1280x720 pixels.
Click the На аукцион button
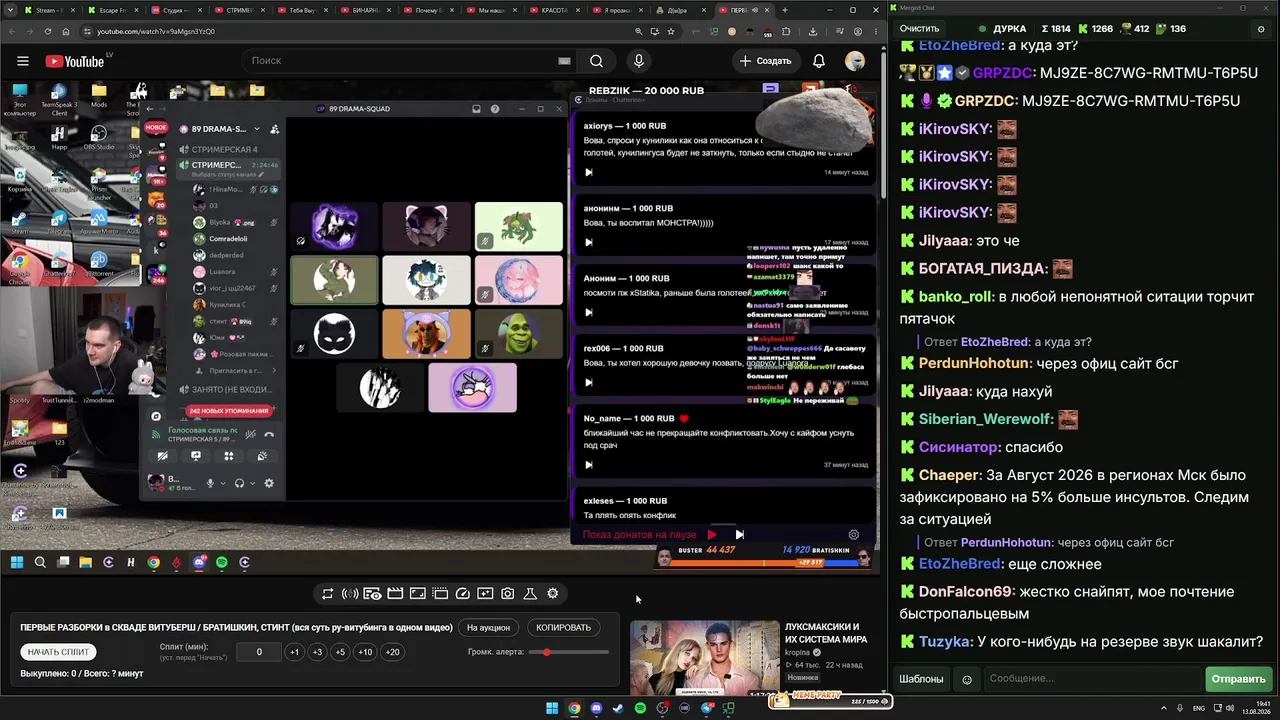pos(488,628)
